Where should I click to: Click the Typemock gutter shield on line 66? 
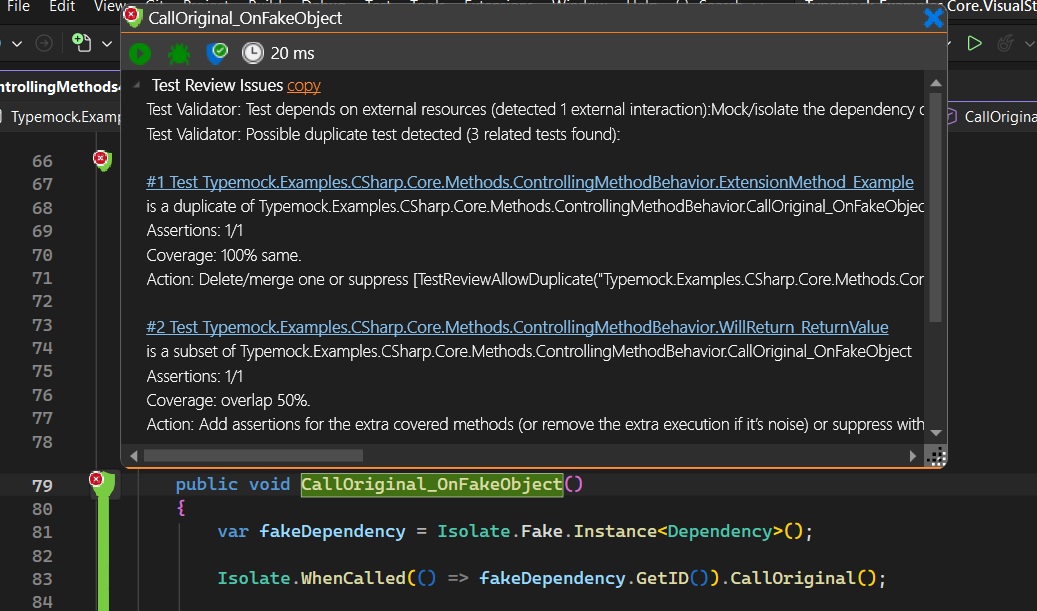coord(102,160)
